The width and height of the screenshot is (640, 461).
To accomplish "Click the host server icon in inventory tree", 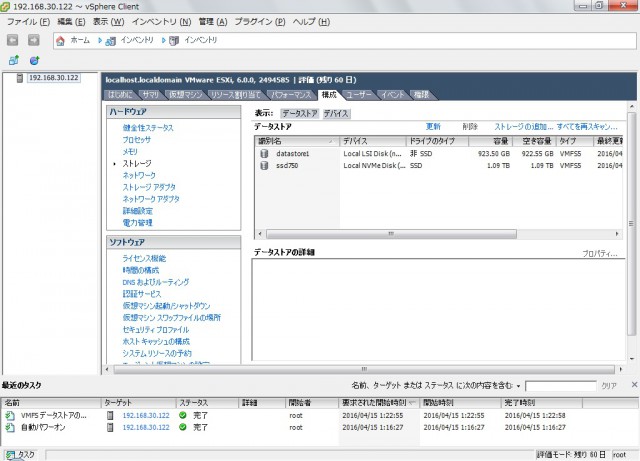I will coord(20,77).
